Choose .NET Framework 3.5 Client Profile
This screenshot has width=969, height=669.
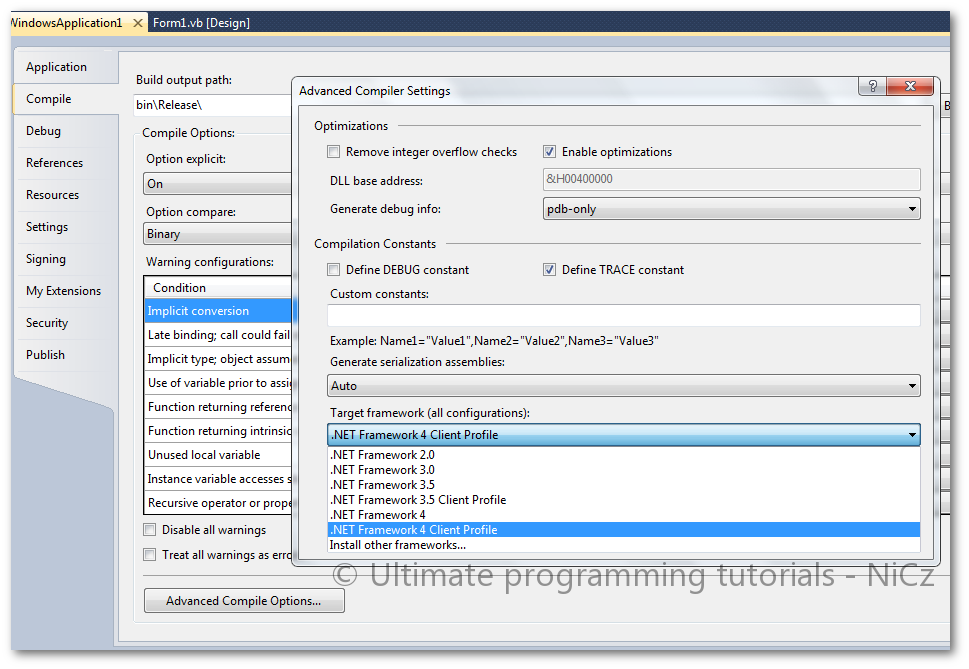coord(624,500)
